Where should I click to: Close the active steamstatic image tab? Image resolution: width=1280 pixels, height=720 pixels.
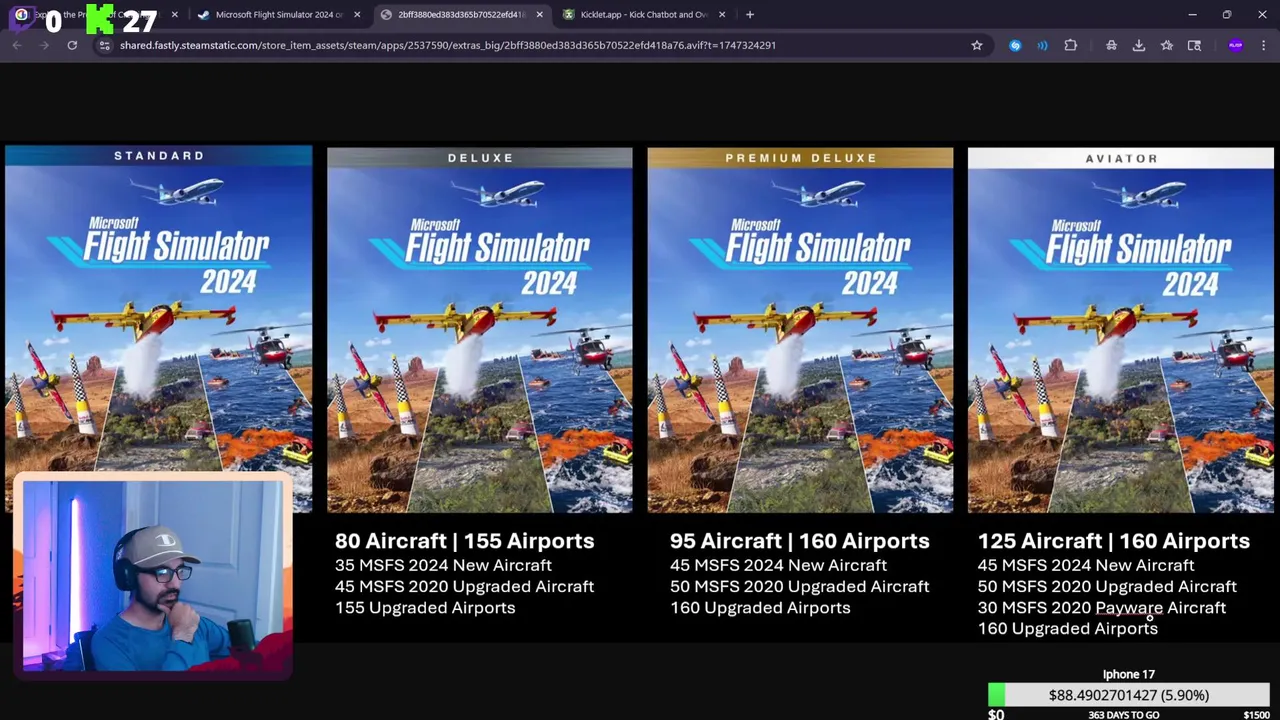click(x=539, y=14)
